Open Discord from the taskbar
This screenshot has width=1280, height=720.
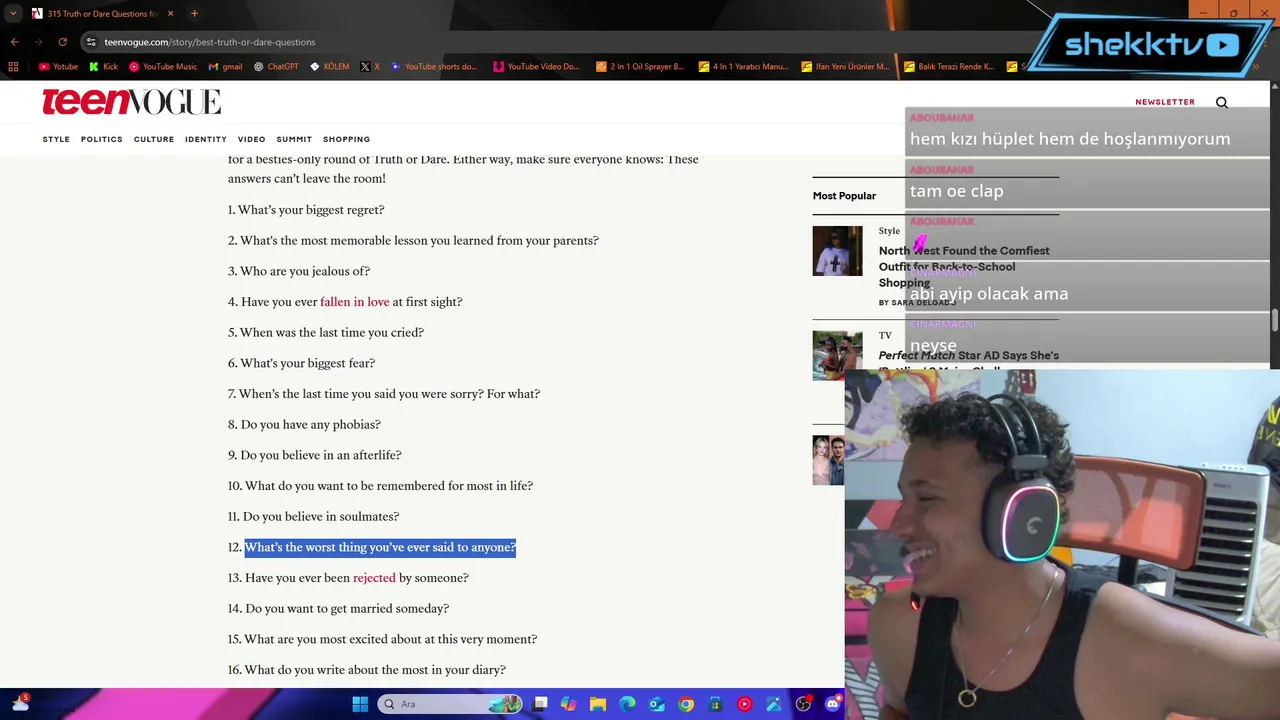832,704
